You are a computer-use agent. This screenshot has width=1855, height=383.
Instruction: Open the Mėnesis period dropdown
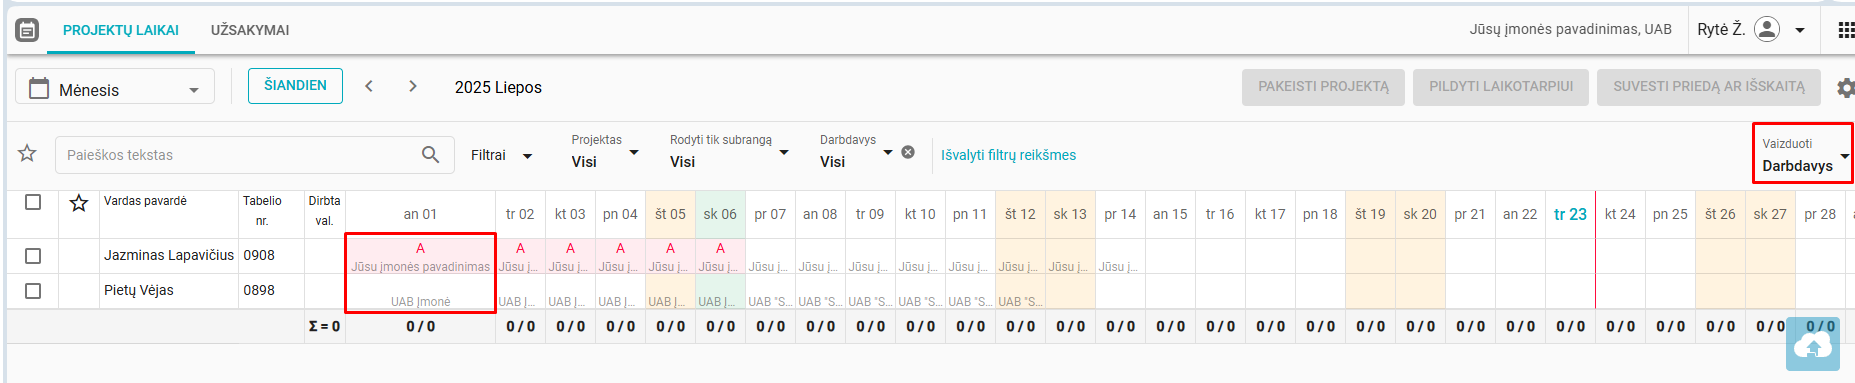click(x=115, y=88)
